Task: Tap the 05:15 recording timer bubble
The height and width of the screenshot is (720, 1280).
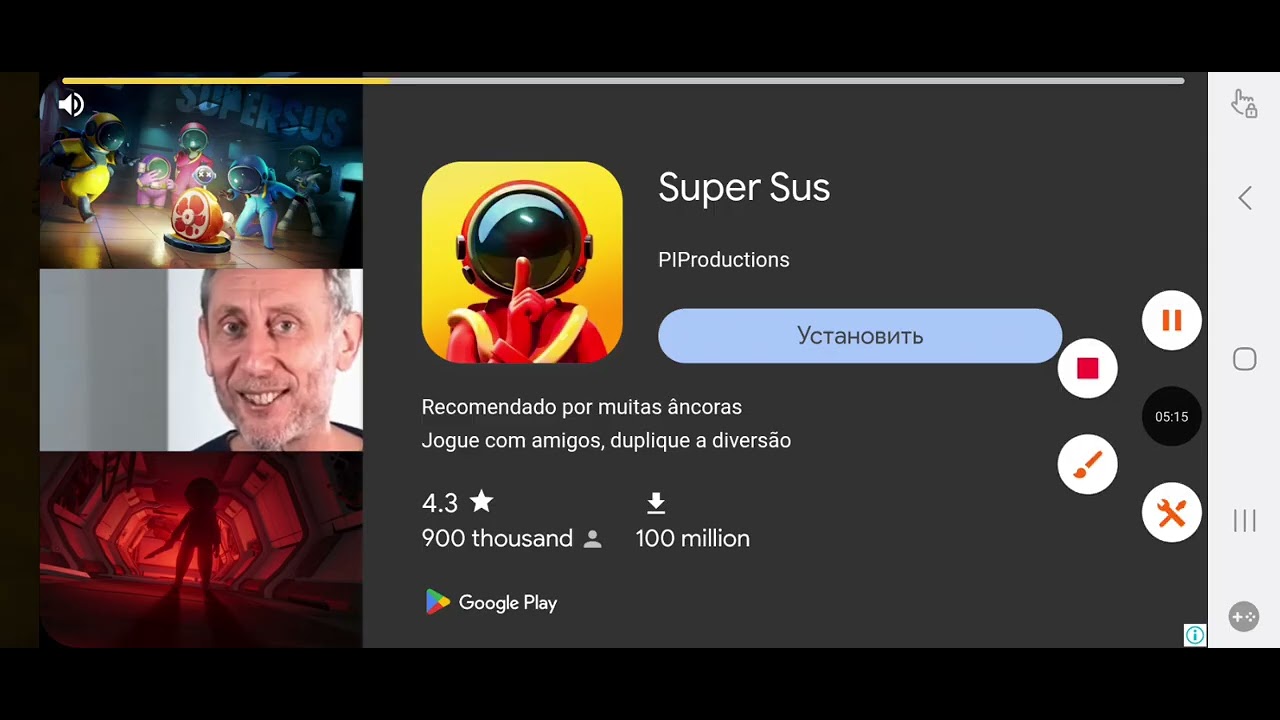Action: point(1171,416)
